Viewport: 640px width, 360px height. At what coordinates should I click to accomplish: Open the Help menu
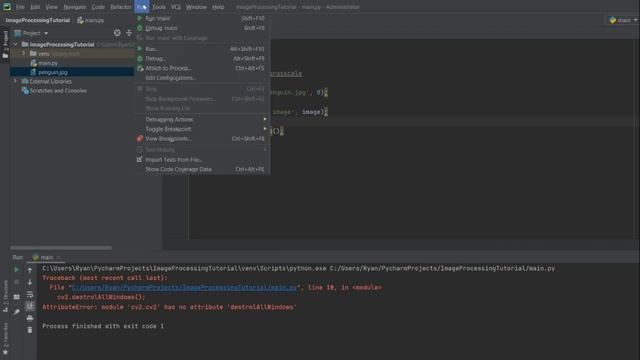pyautogui.click(x=218, y=7)
